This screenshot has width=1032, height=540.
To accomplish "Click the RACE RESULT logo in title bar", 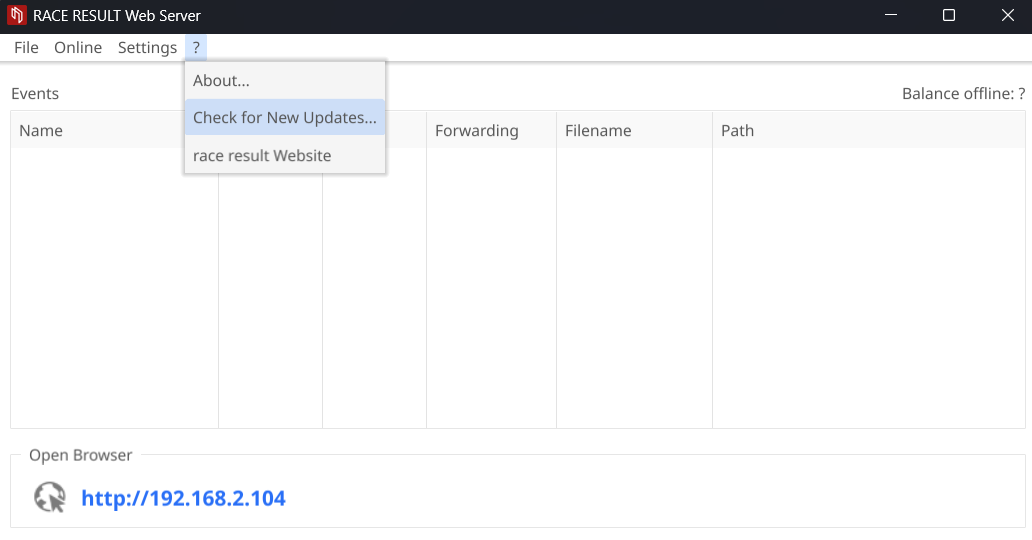I will pyautogui.click(x=16, y=16).
